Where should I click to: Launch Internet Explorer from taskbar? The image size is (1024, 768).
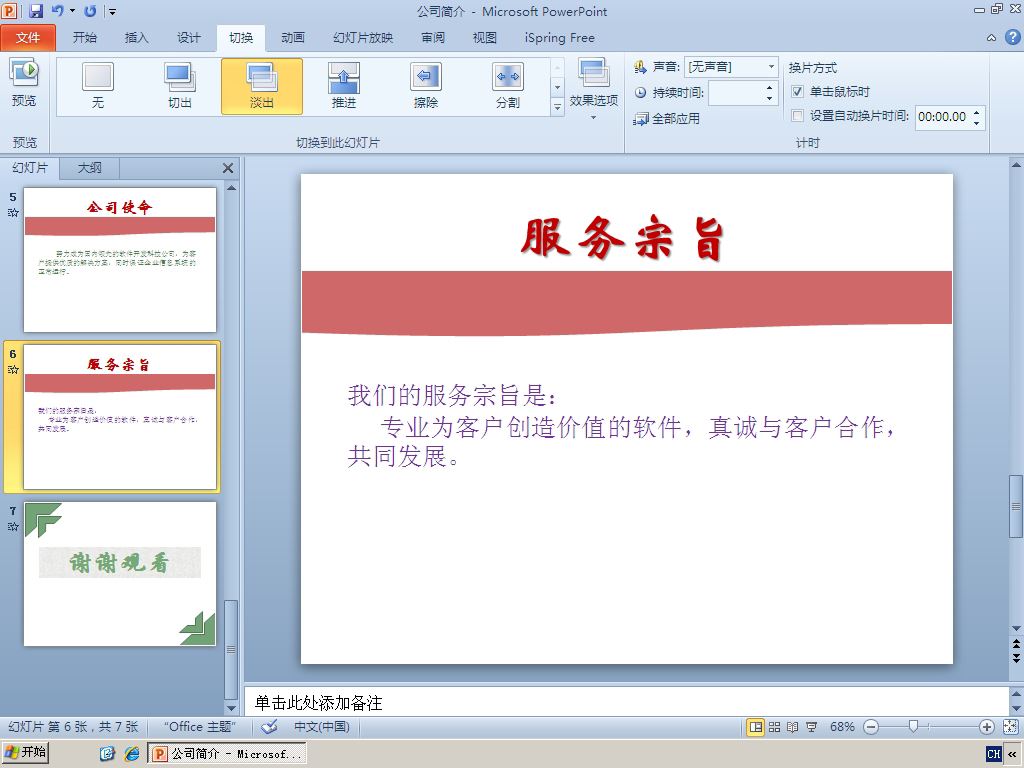132,754
